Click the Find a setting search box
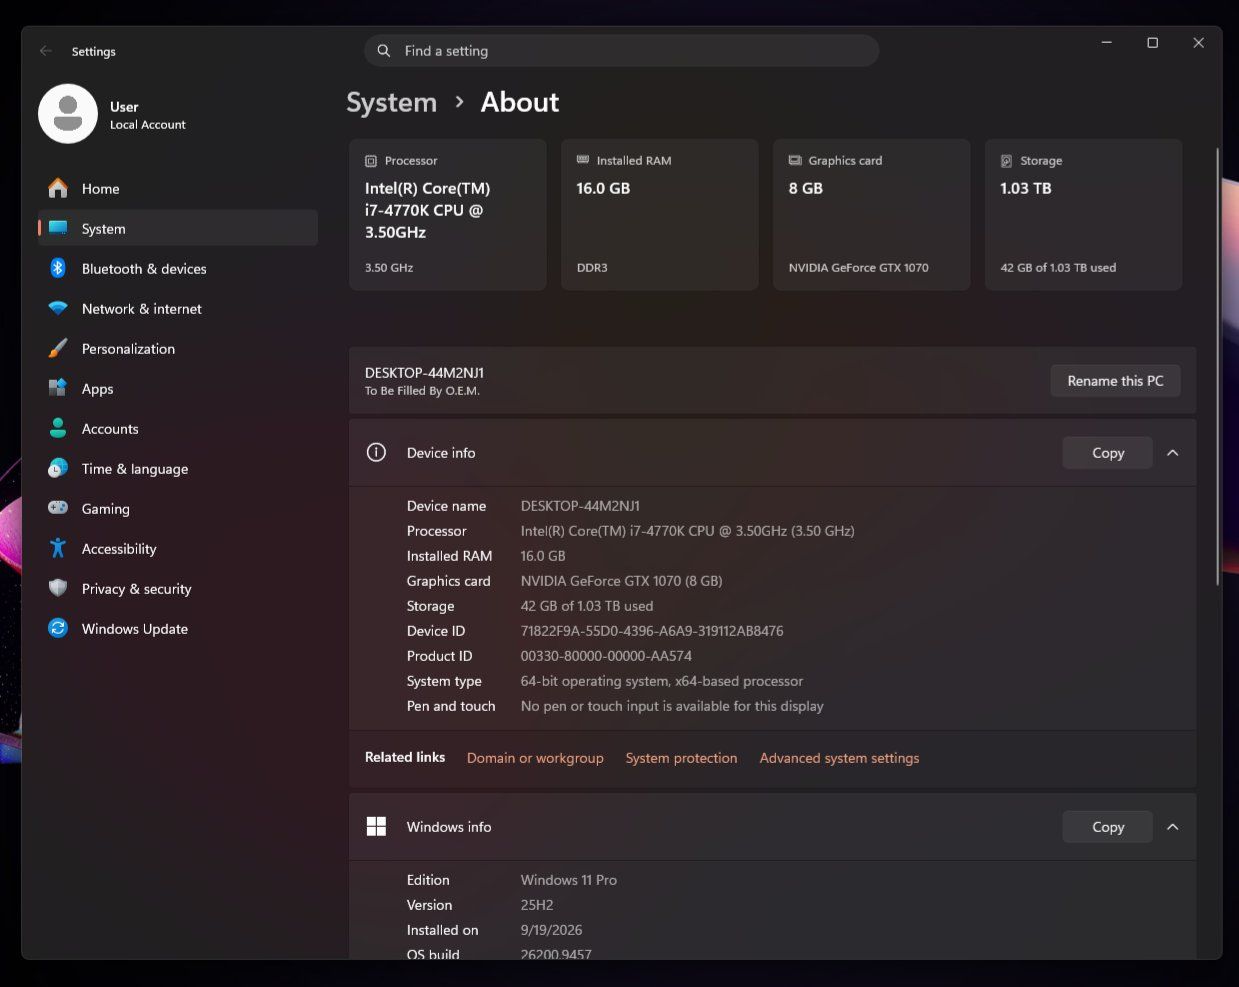 621,51
